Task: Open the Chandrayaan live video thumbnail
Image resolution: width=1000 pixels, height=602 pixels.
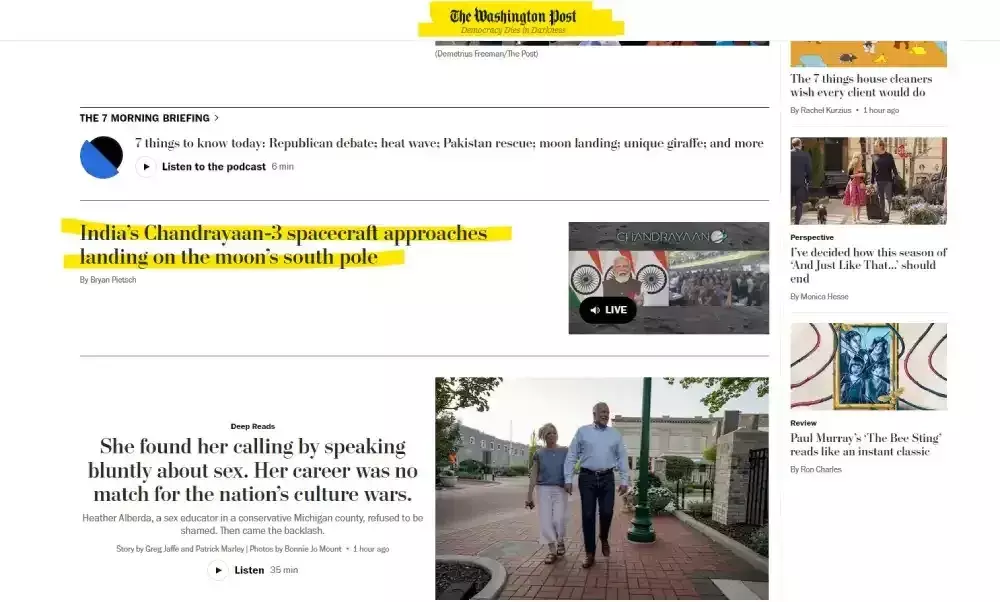Action: point(668,277)
